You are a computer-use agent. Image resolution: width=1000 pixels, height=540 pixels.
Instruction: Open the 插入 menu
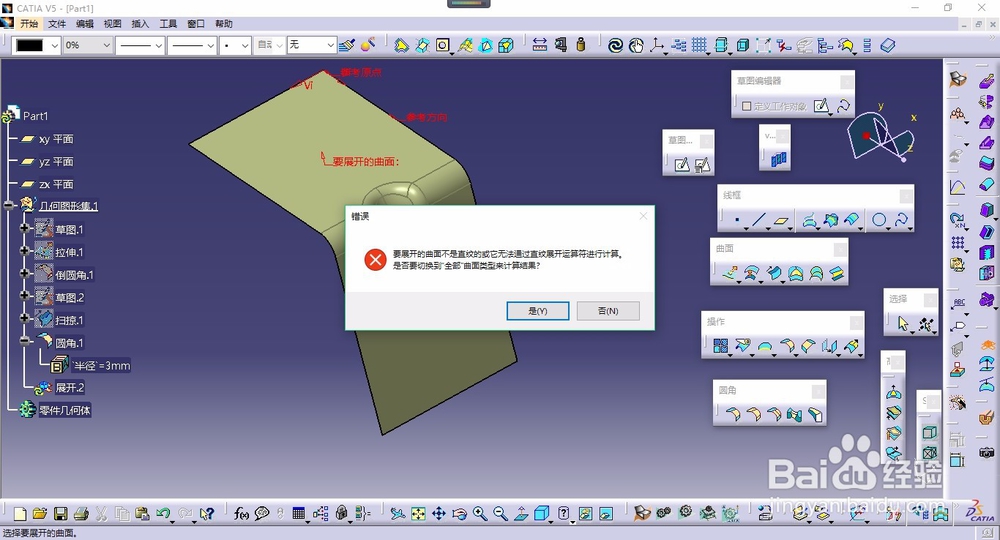(140, 24)
